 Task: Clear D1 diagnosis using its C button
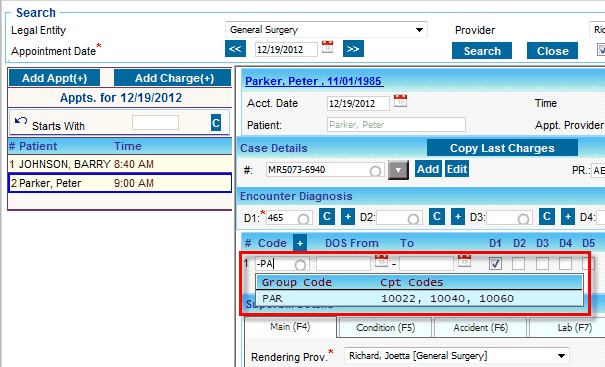coord(327,217)
